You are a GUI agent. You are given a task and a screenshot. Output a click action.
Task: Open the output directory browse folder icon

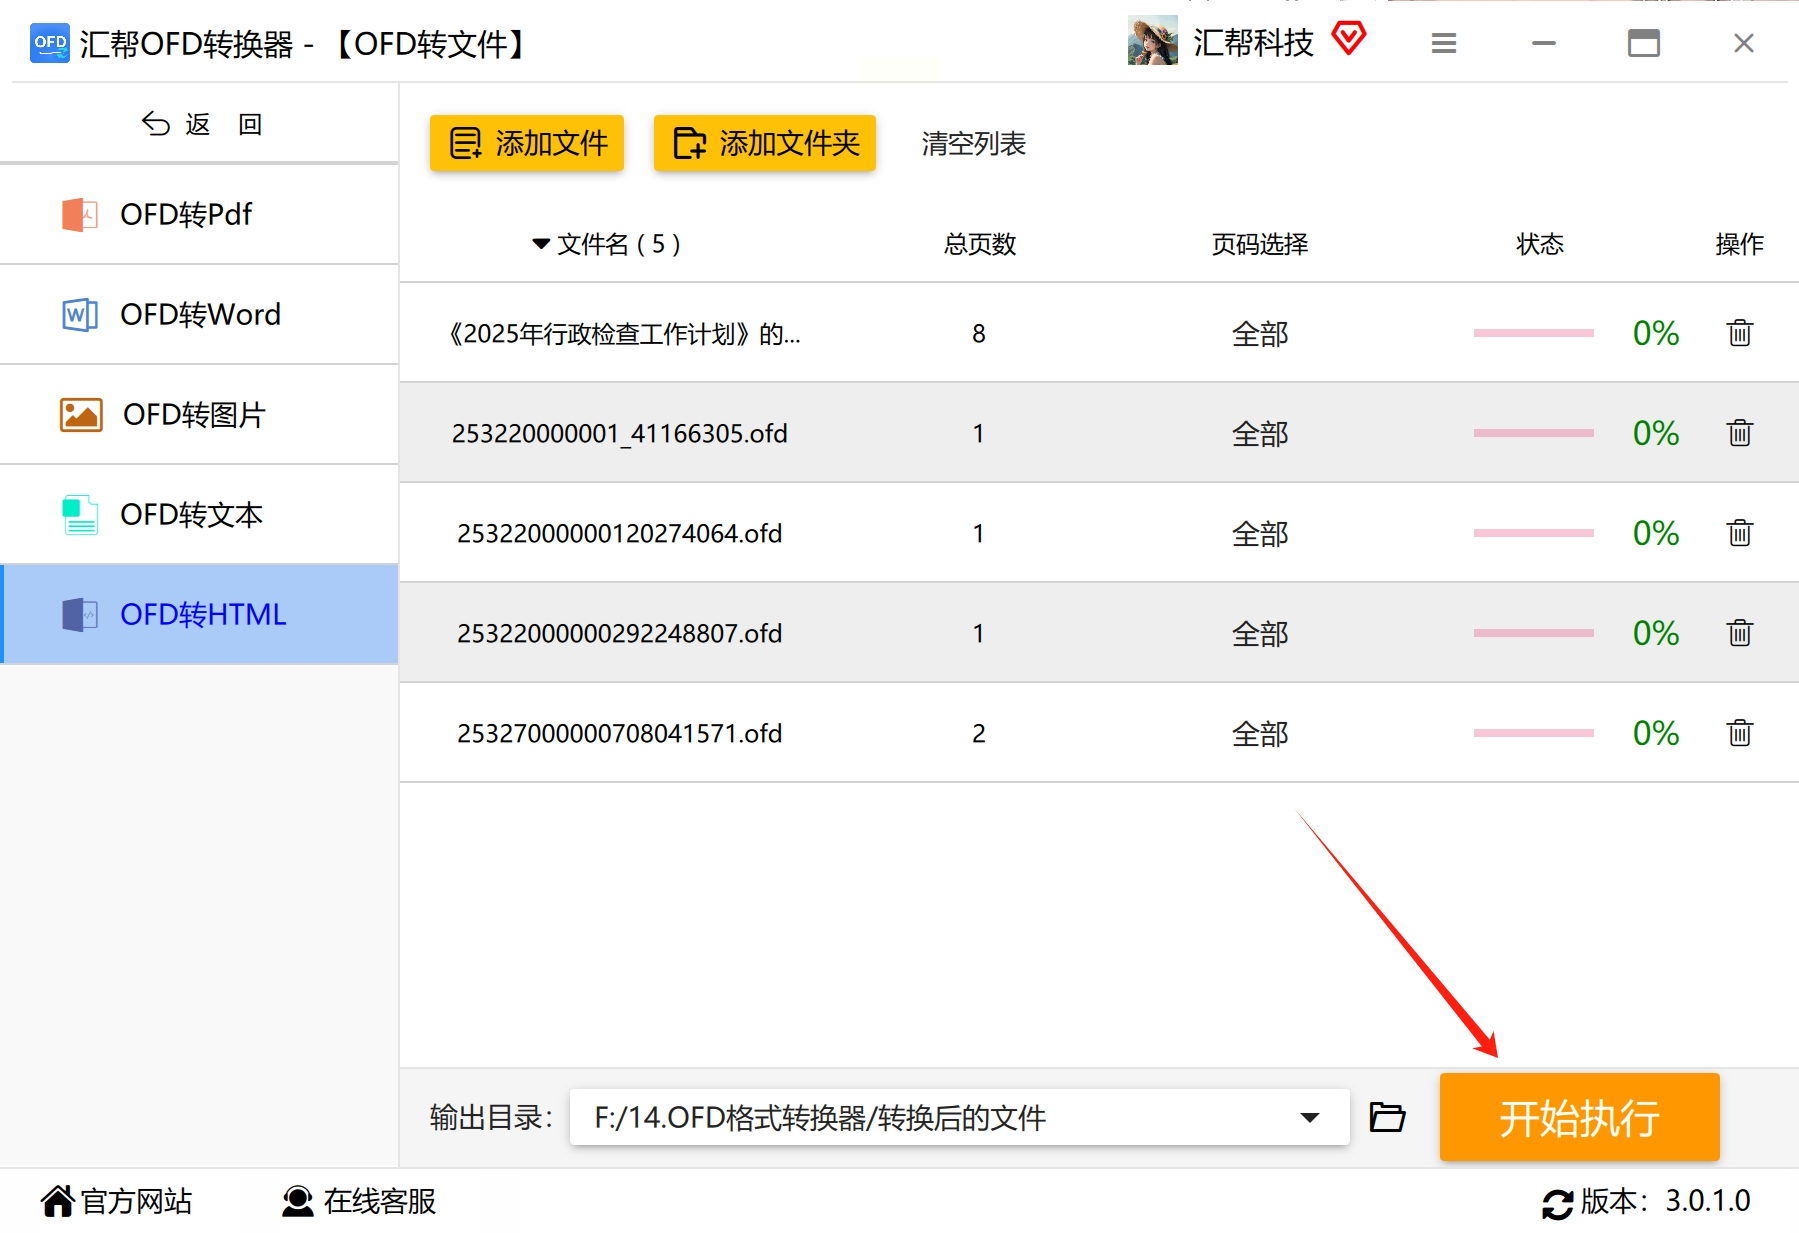1386,1118
